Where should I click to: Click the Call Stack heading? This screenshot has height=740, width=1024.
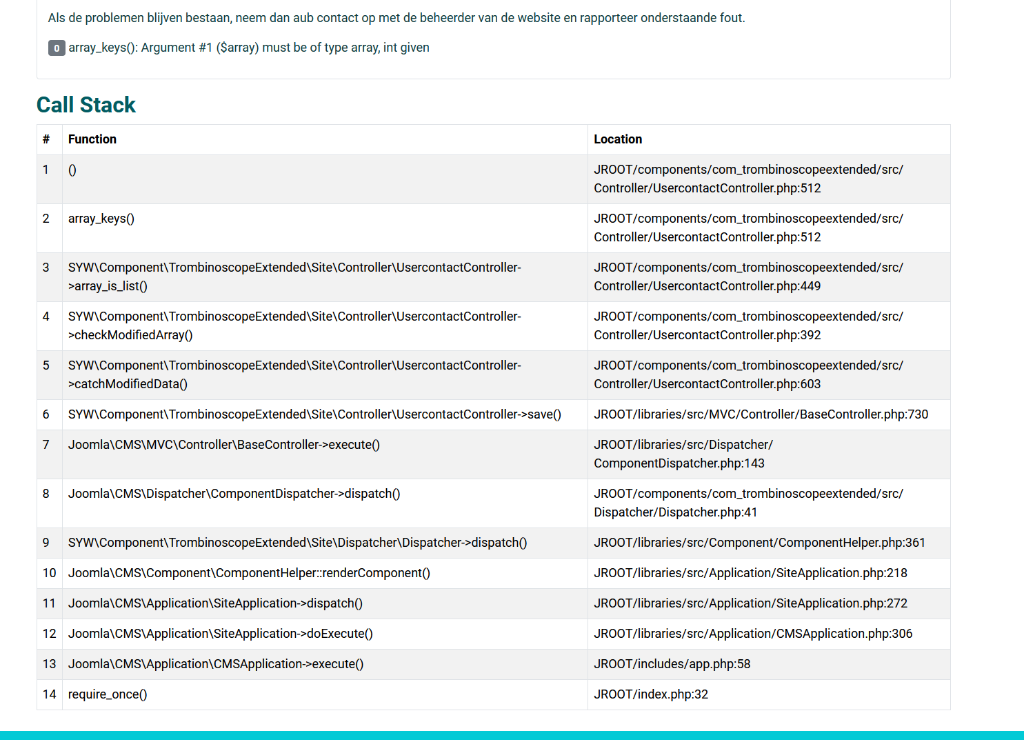click(86, 105)
